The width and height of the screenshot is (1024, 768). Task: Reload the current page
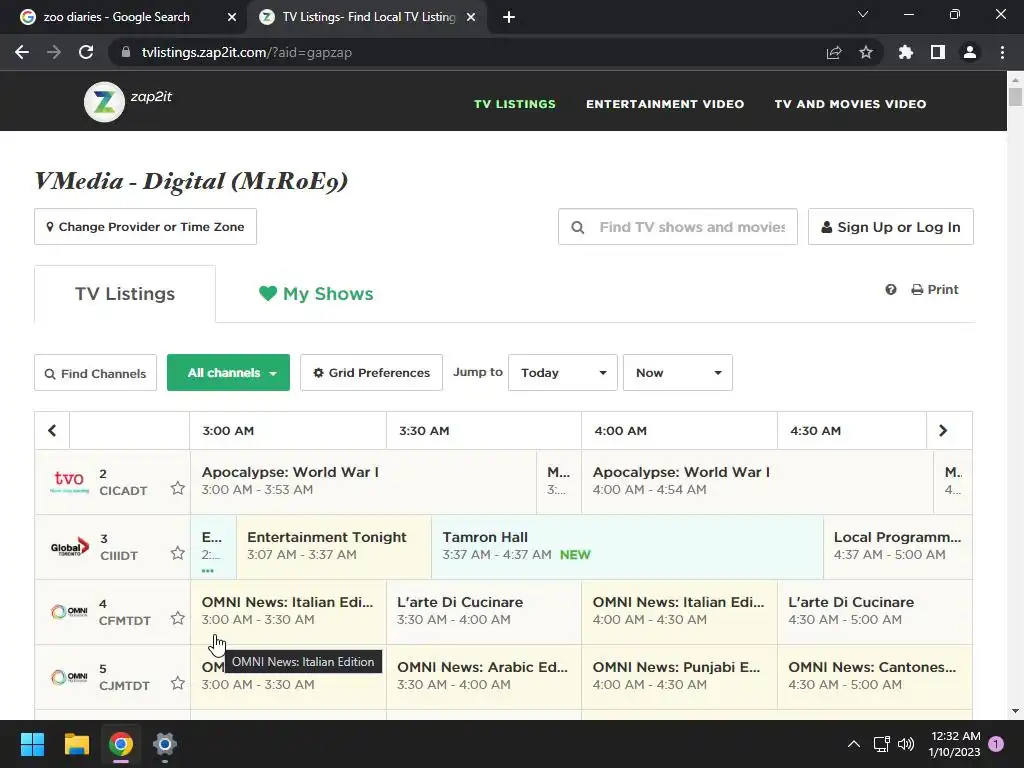(86, 52)
